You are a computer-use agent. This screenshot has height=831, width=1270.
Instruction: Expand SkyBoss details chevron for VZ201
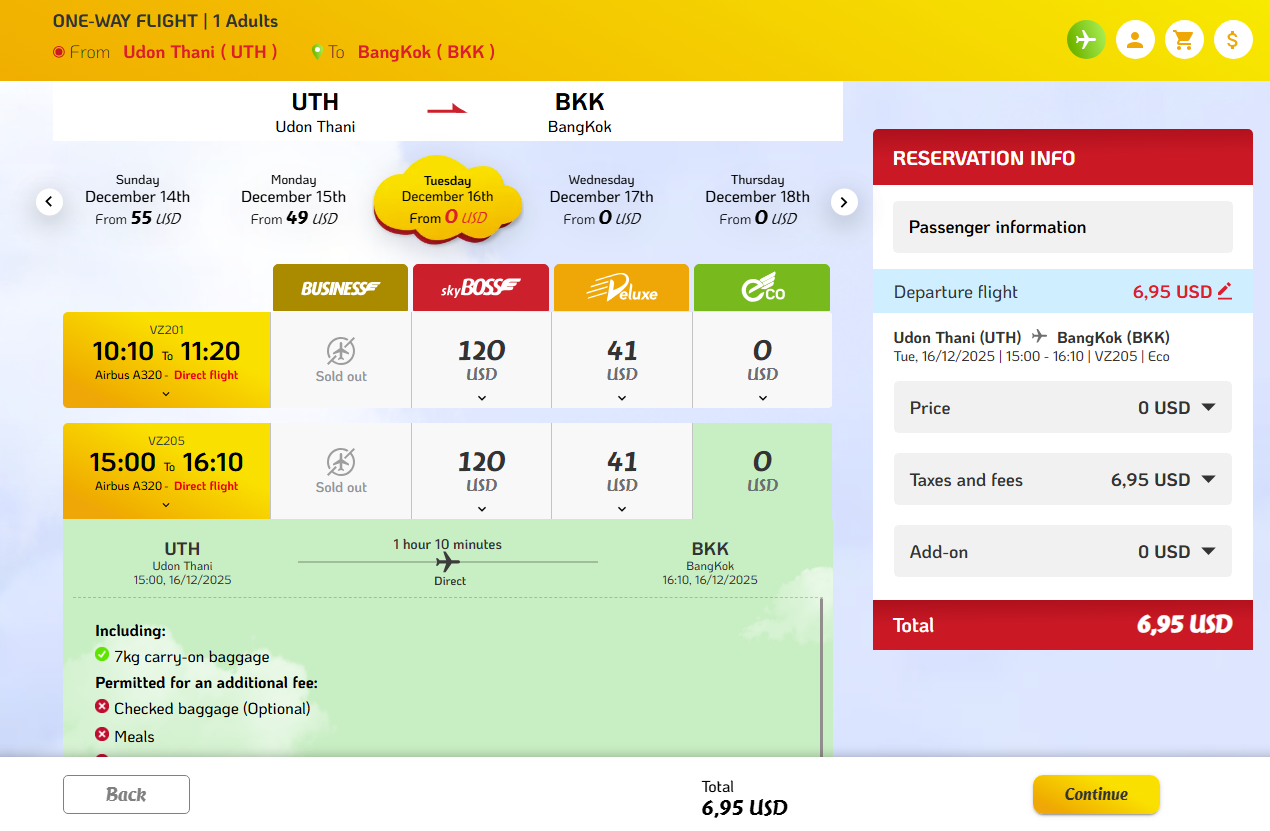481,397
